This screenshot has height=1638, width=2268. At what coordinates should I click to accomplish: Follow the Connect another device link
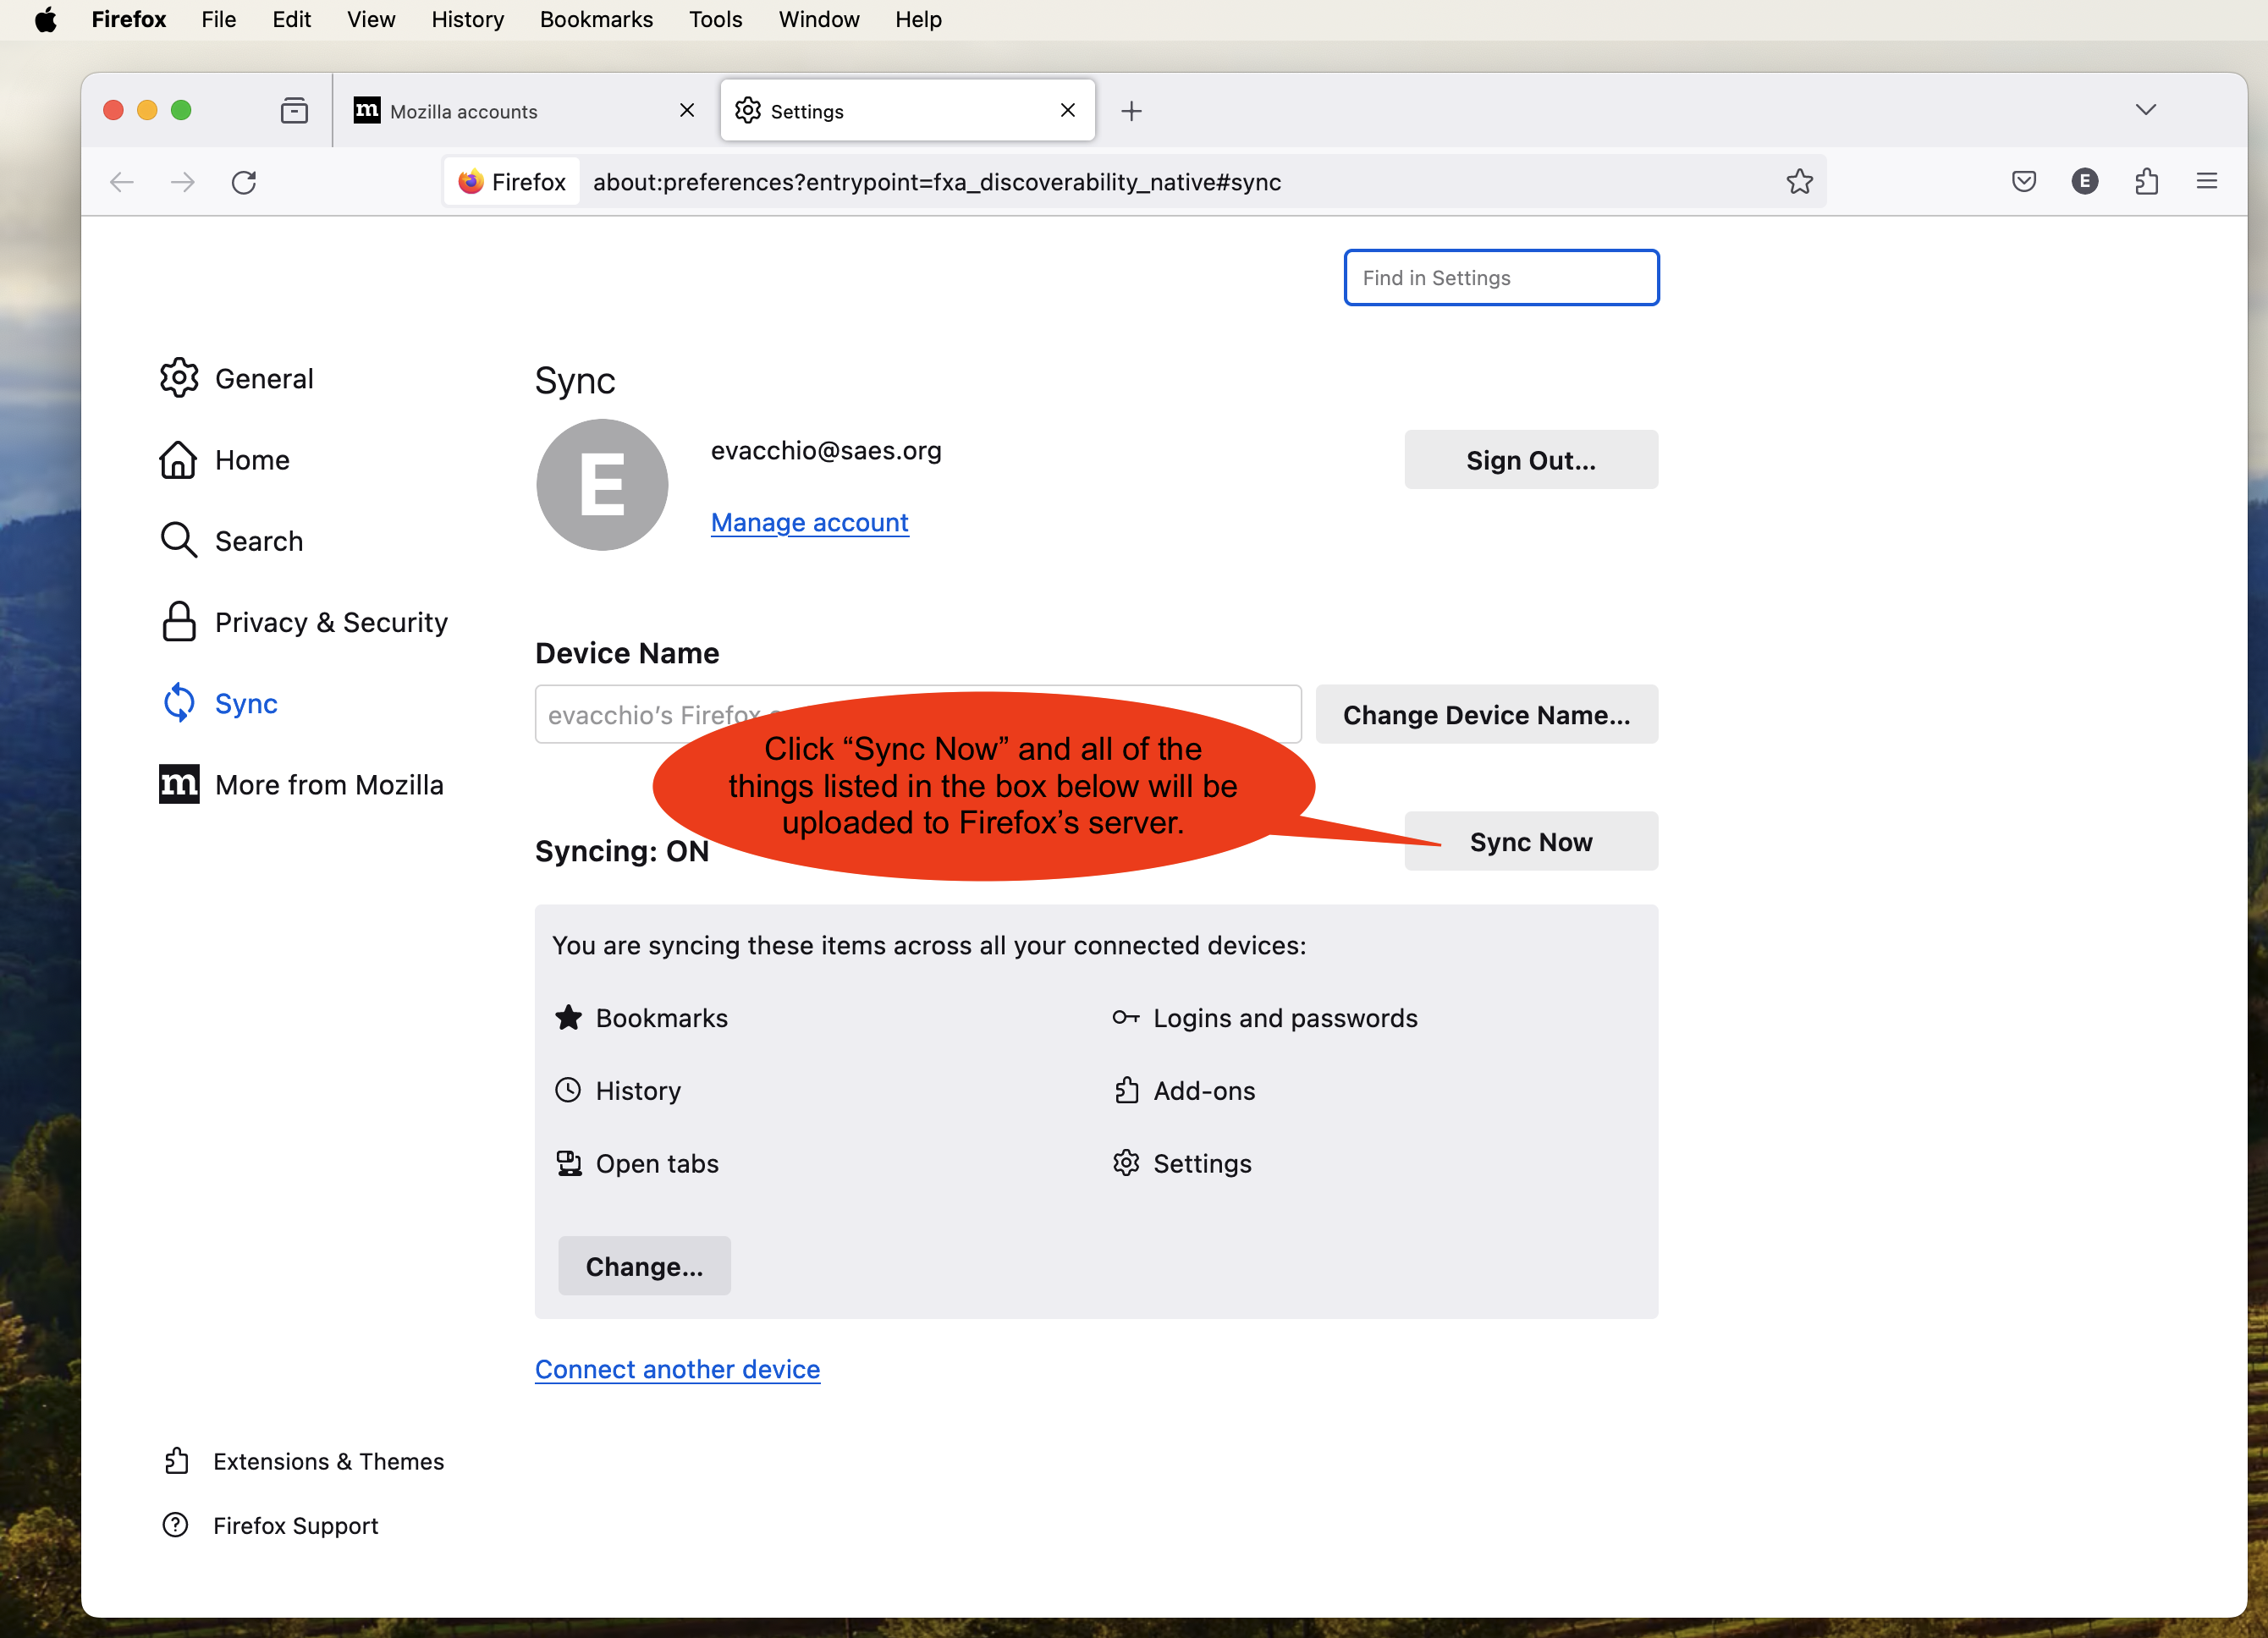tap(677, 1369)
